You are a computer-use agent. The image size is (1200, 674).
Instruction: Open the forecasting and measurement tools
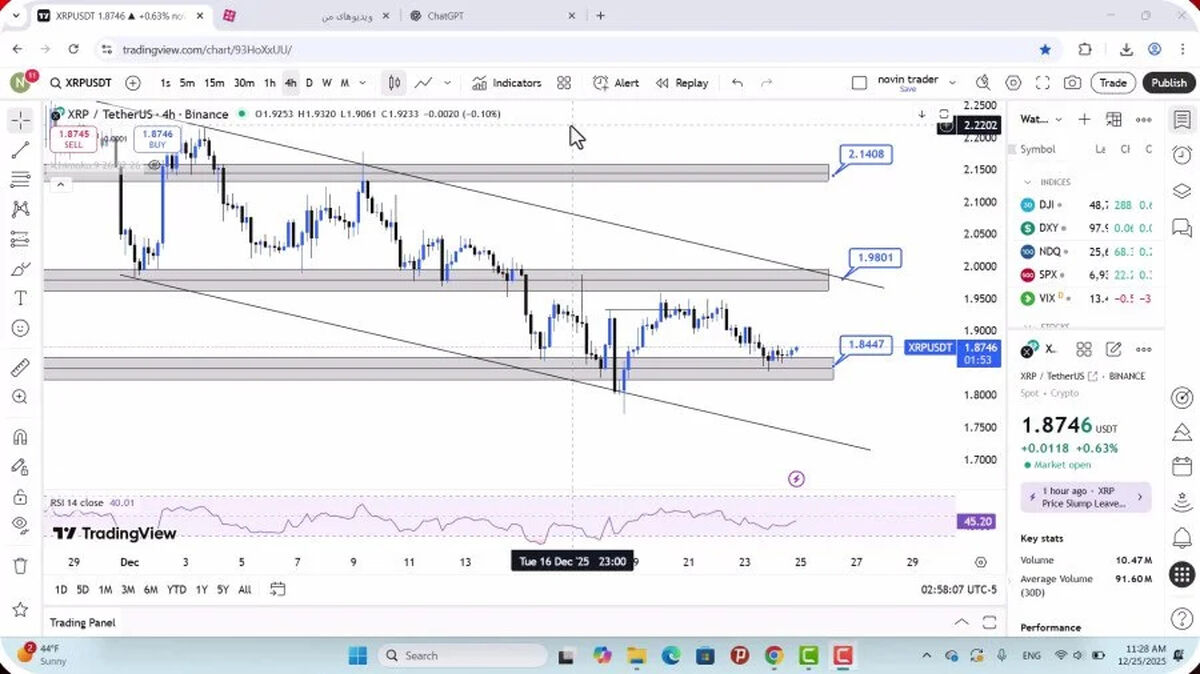point(21,239)
